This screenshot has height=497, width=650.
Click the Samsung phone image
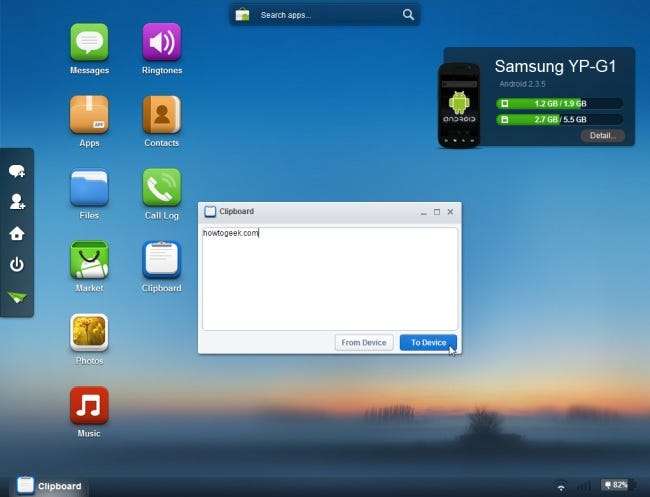[x=459, y=105]
